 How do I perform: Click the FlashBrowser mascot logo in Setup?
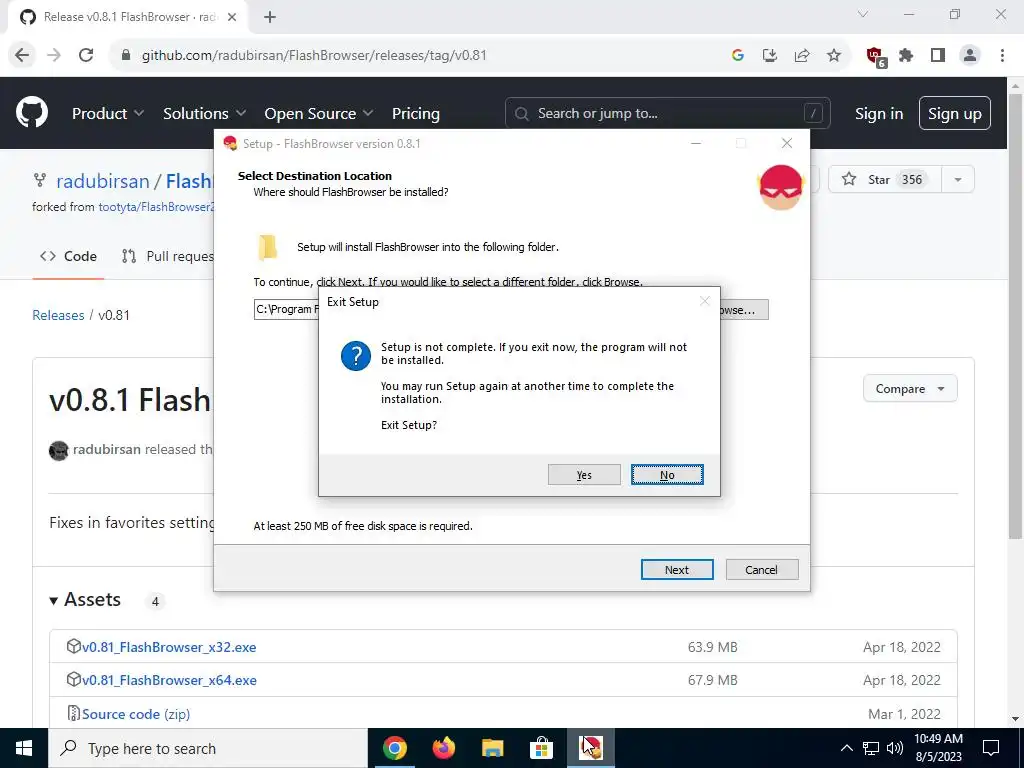tap(780, 187)
